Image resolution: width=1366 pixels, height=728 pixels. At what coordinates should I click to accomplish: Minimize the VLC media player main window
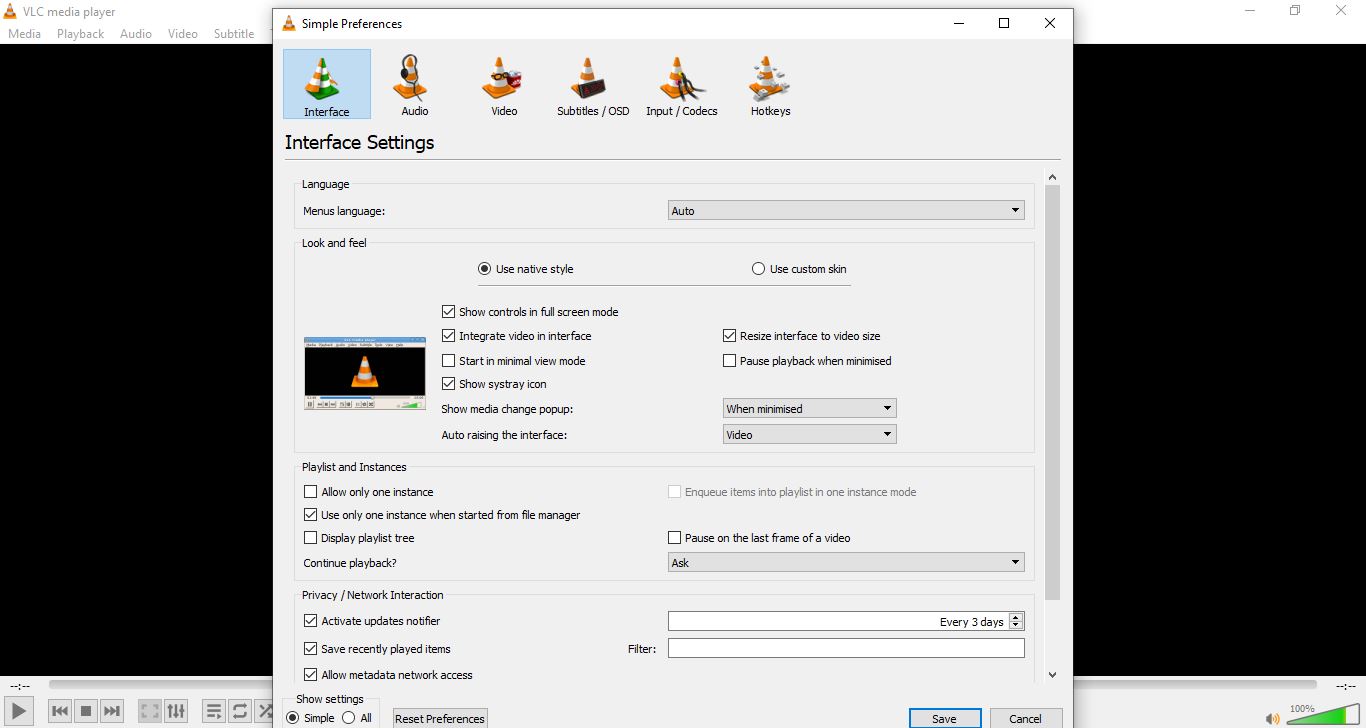1250,10
